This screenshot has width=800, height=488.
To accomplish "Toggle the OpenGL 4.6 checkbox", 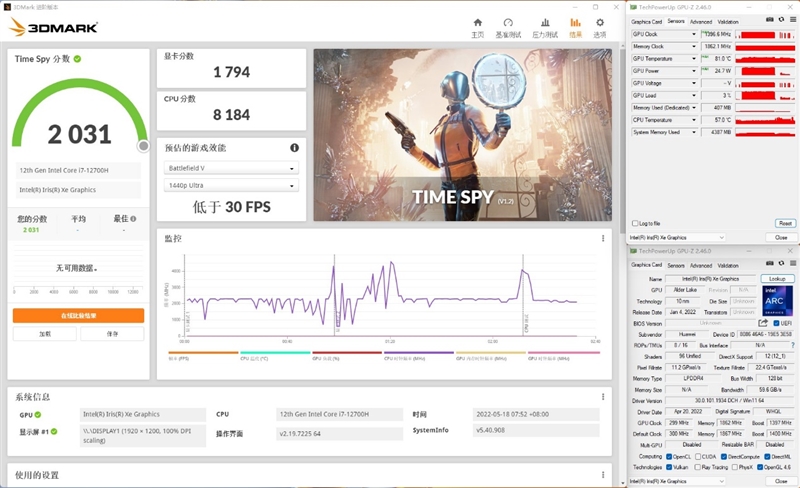I will pos(760,467).
